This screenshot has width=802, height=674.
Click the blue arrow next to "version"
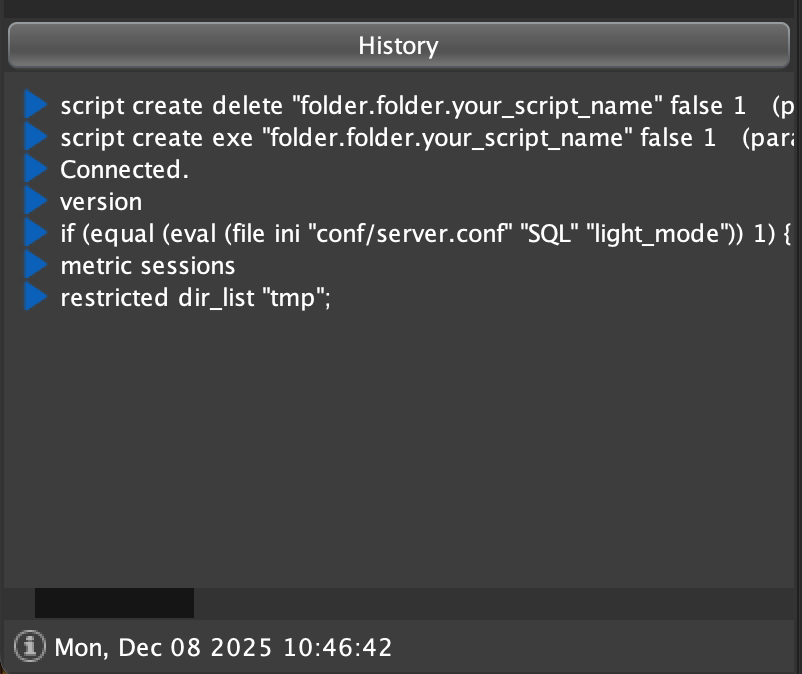tap(36, 201)
